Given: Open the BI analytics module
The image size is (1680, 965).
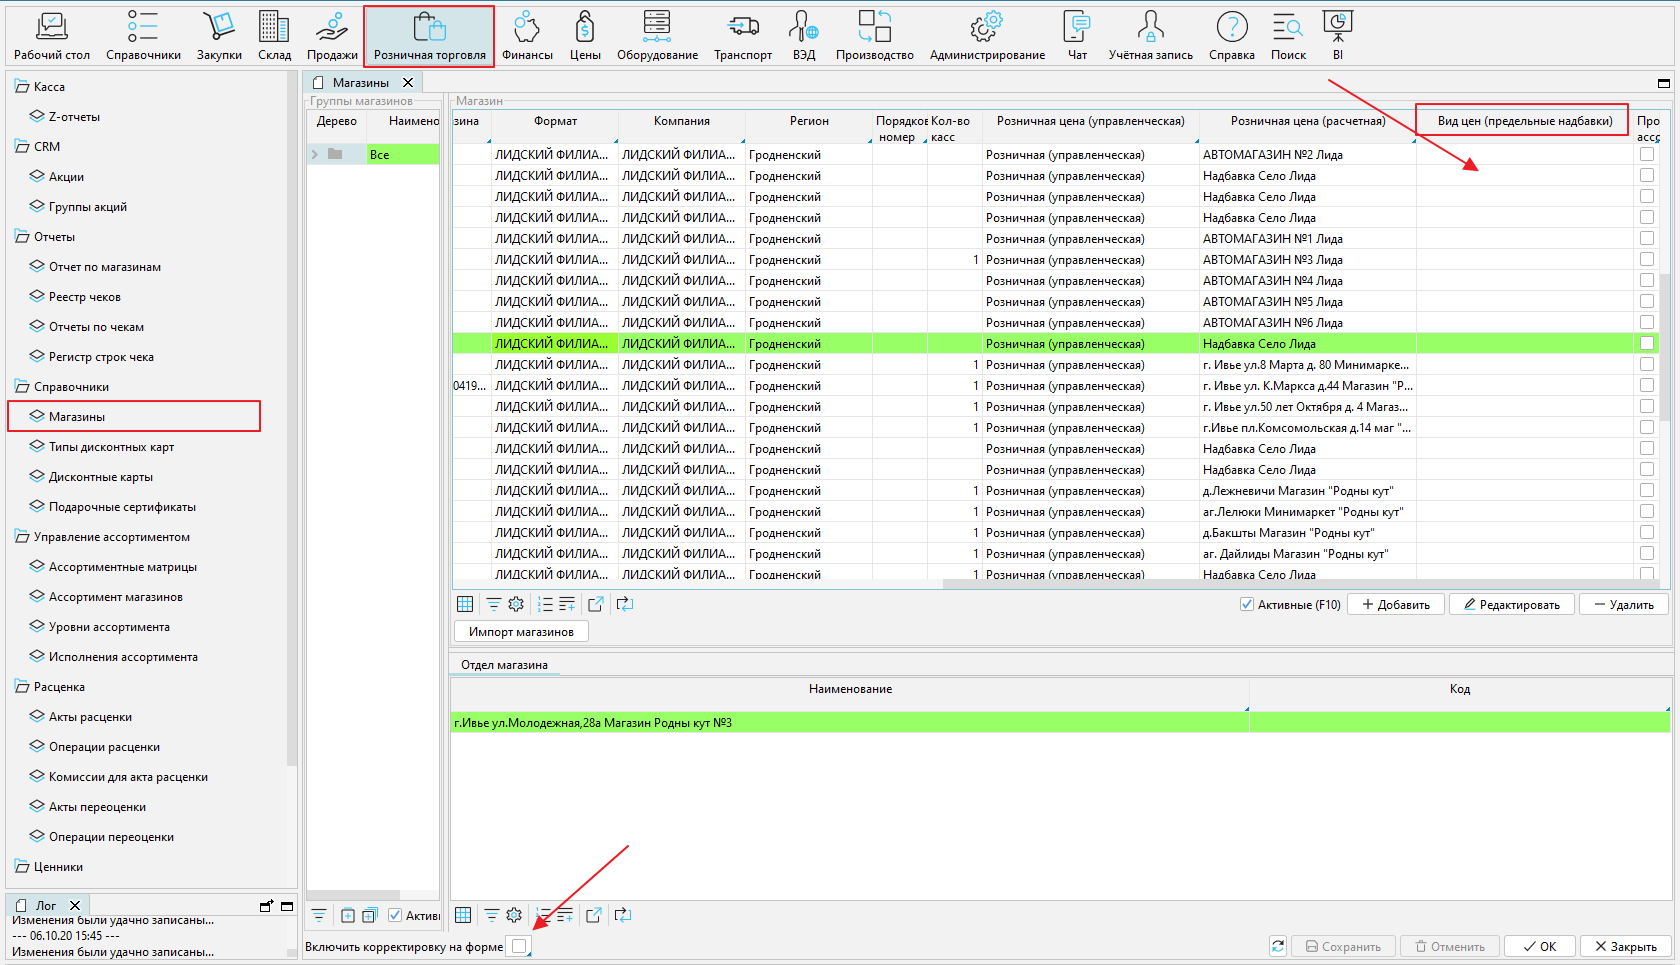Looking at the screenshot, I should point(1337,36).
